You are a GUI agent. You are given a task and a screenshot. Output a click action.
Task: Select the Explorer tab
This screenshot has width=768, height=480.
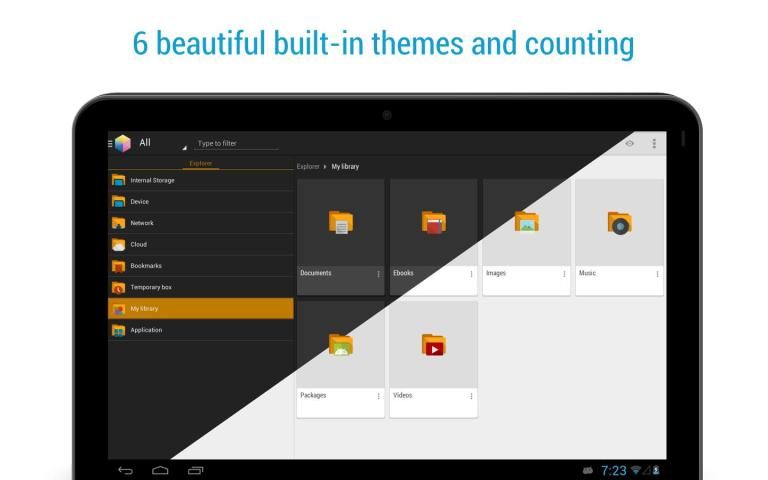[x=201, y=163]
